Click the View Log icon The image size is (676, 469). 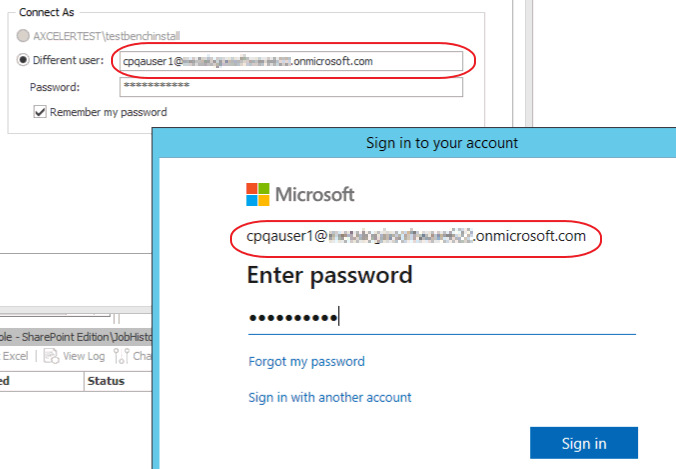pos(51,355)
